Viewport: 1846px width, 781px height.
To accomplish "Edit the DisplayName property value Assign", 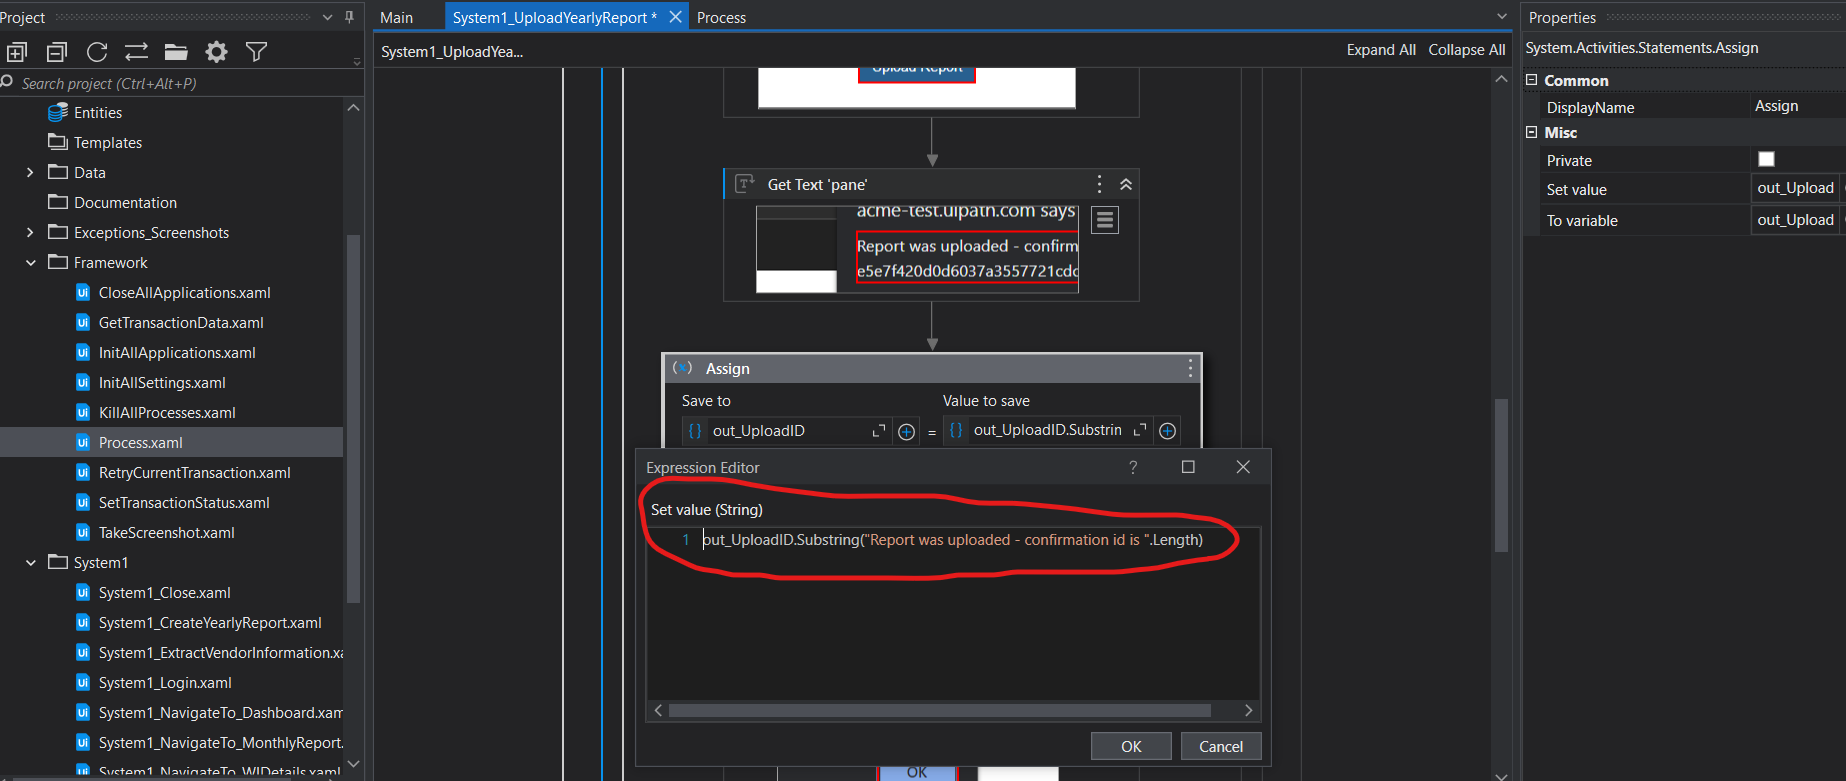I will click(1797, 106).
